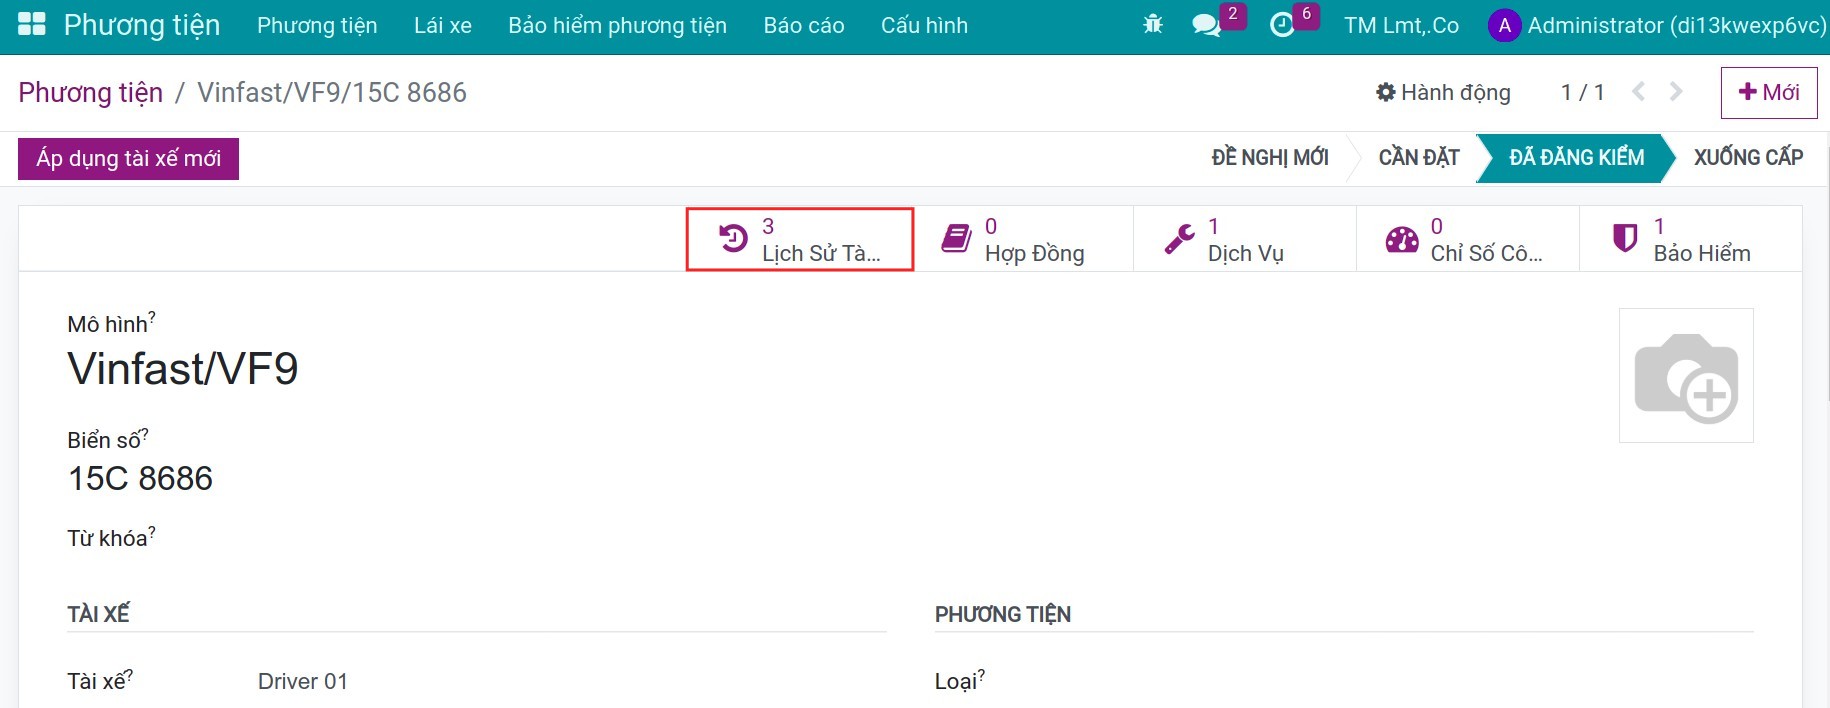Set status to XUỐNG CẤP

pyautogui.click(x=1748, y=158)
